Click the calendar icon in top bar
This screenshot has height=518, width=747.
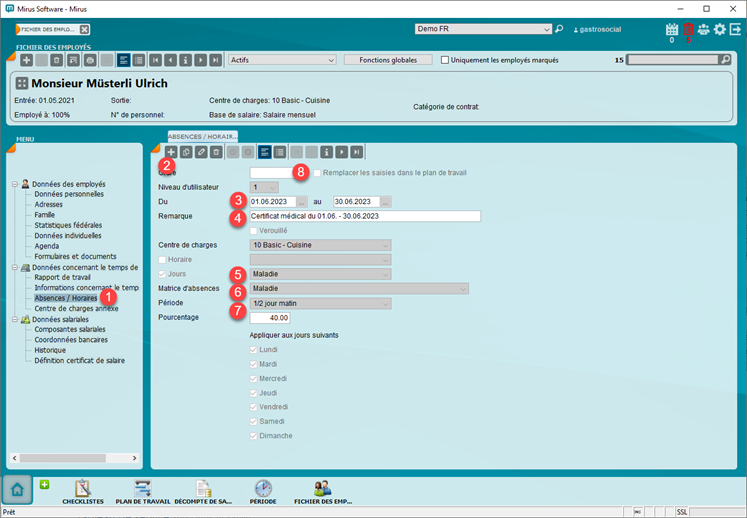click(x=671, y=30)
